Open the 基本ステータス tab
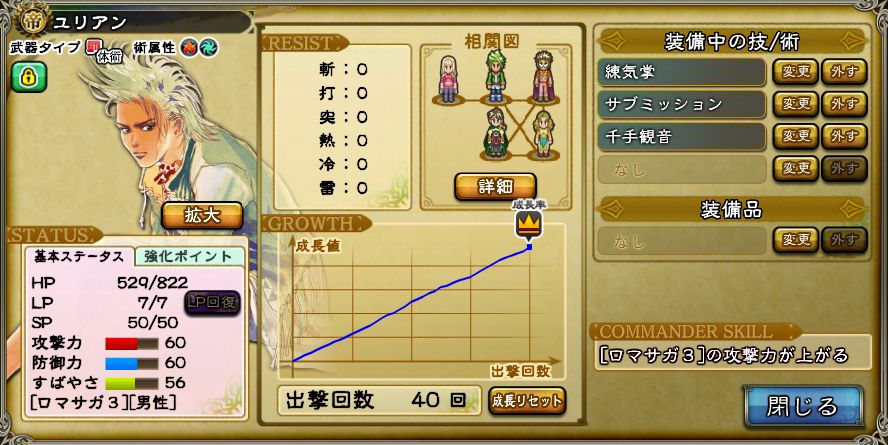 78,256
